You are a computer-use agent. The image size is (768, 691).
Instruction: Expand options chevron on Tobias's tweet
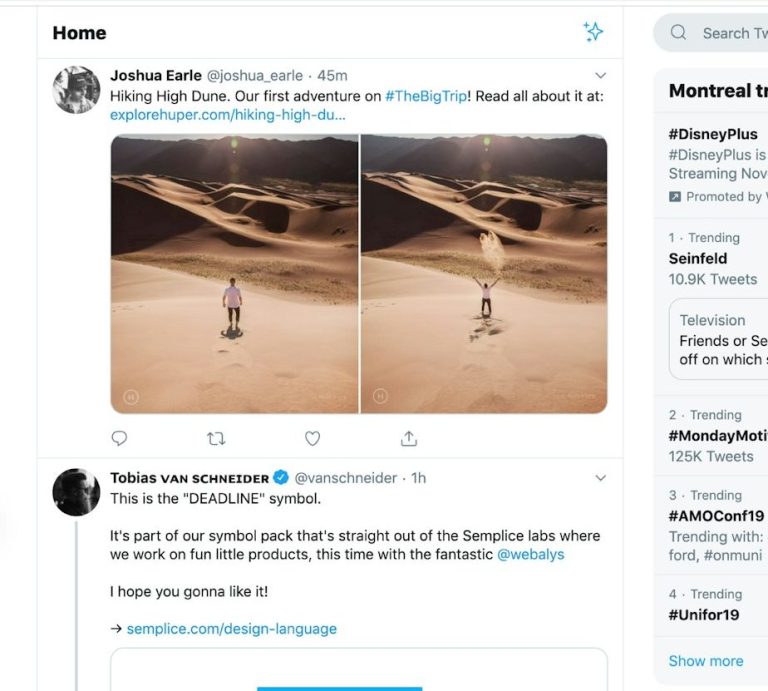pyautogui.click(x=600, y=478)
